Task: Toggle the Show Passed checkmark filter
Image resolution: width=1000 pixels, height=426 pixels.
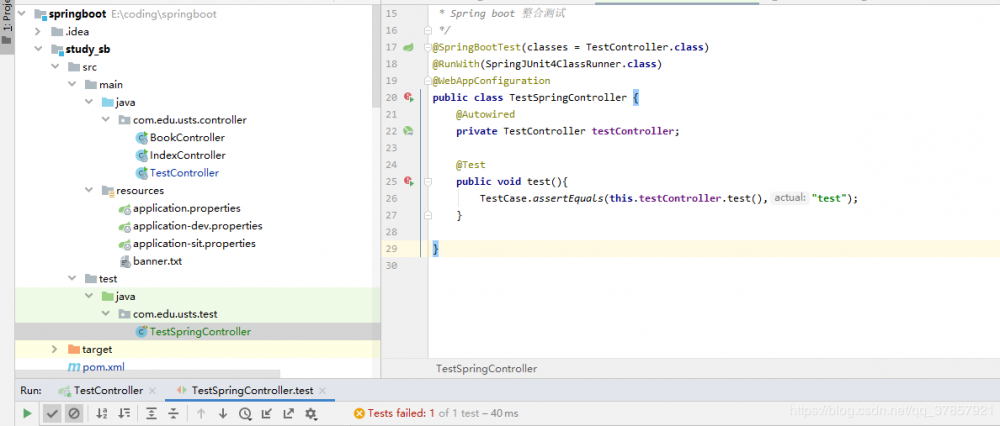Action: pyautogui.click(x=52, y=413)
